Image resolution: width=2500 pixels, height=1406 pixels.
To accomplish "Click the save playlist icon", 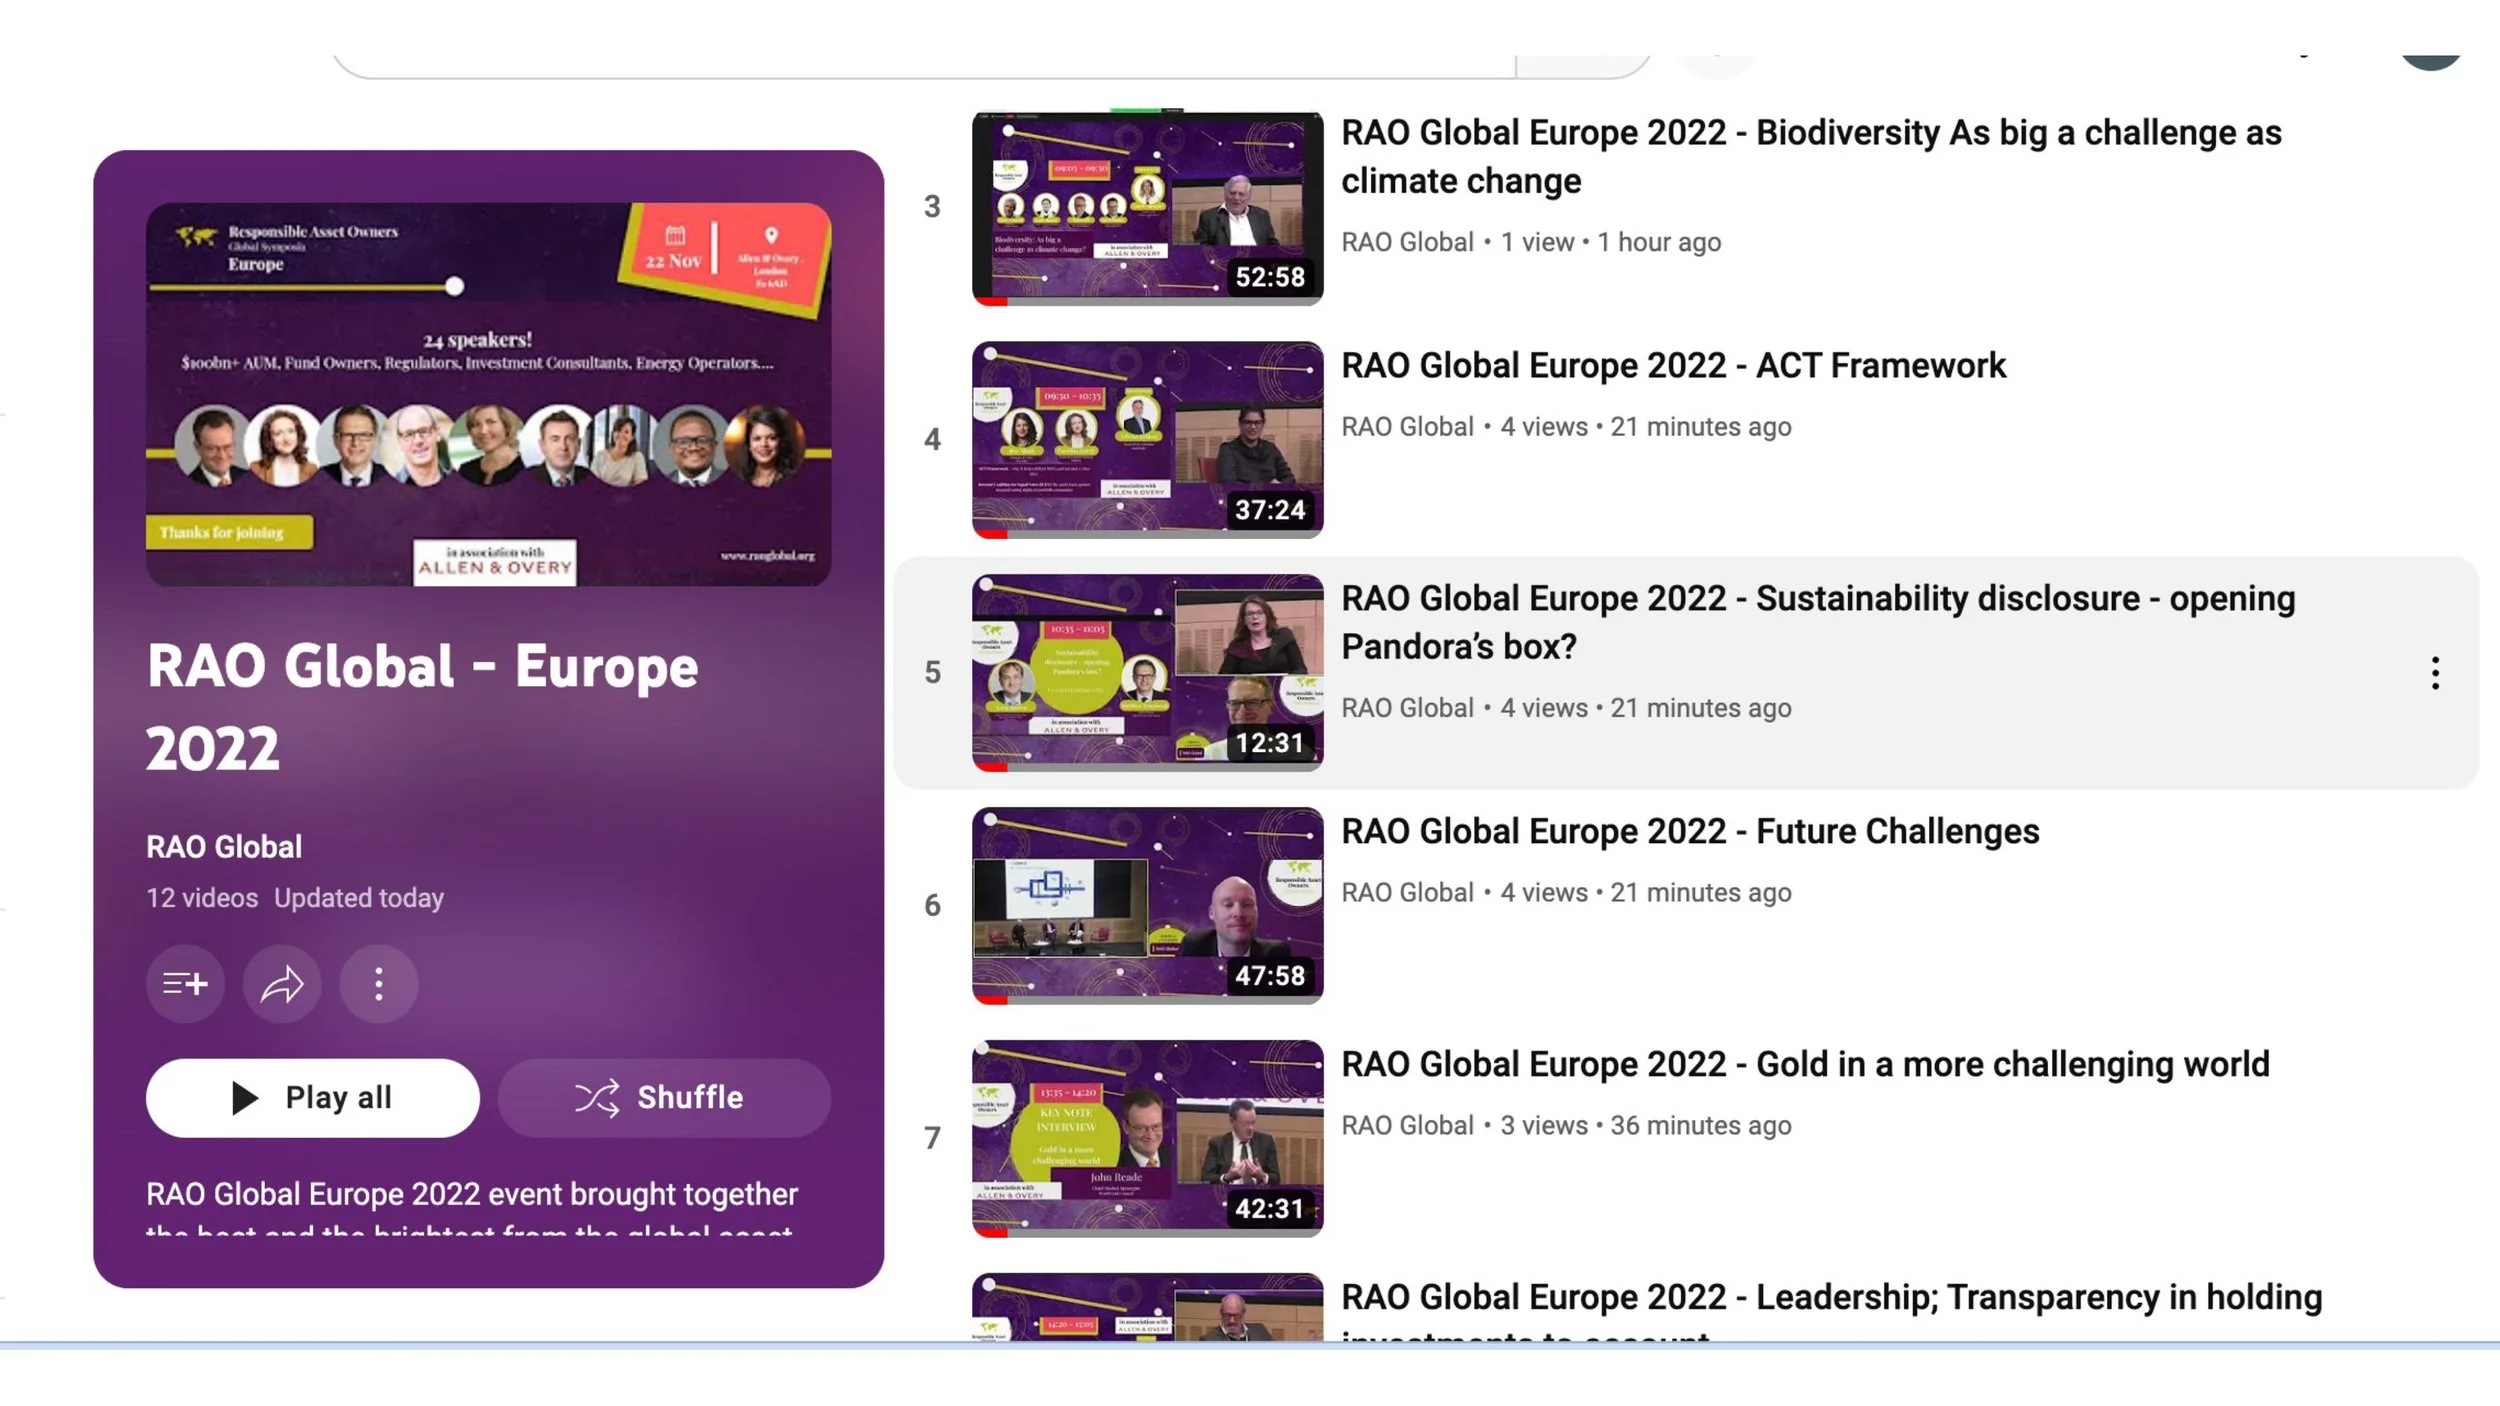I will (185, 984).
